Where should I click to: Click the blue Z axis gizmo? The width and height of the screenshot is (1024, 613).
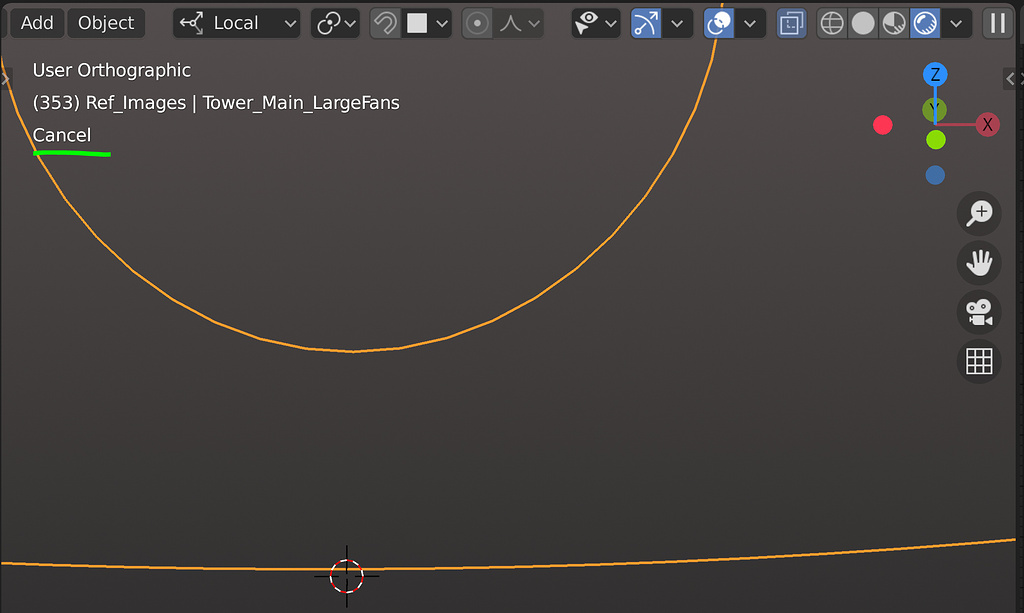[935, 74]
